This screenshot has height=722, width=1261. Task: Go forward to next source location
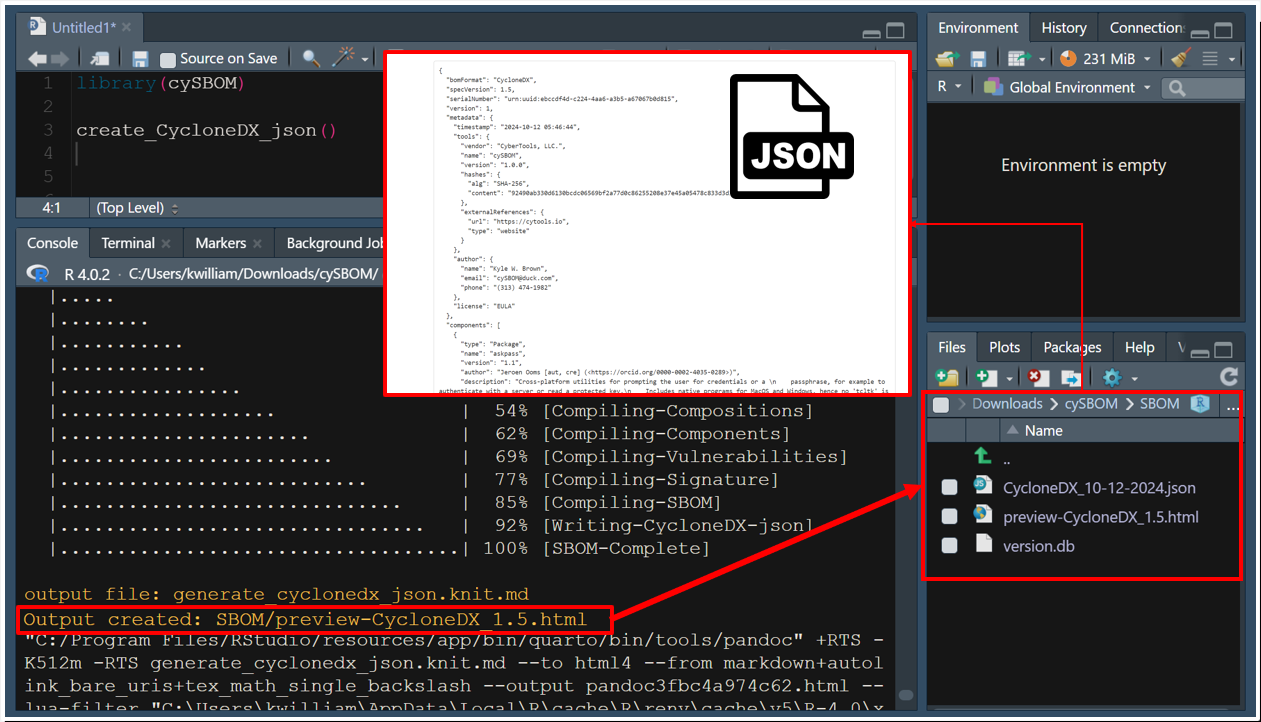pyautogui.click(x=59, y=59)
